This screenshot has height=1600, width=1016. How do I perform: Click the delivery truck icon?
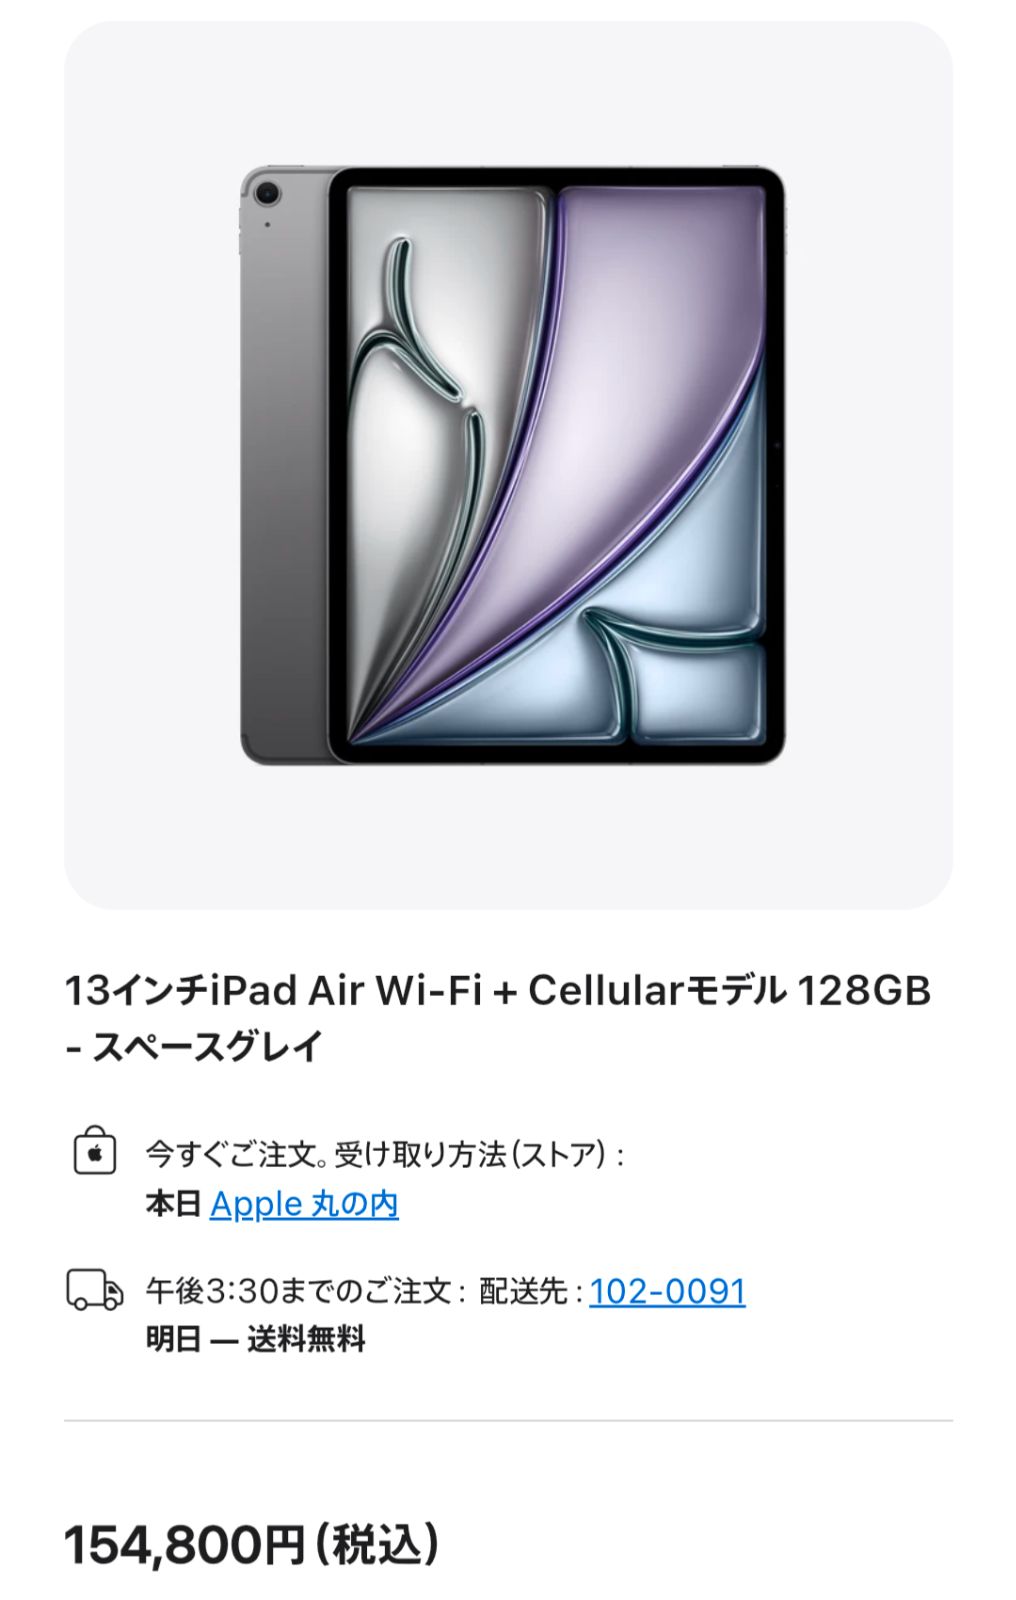(95, 1290)
